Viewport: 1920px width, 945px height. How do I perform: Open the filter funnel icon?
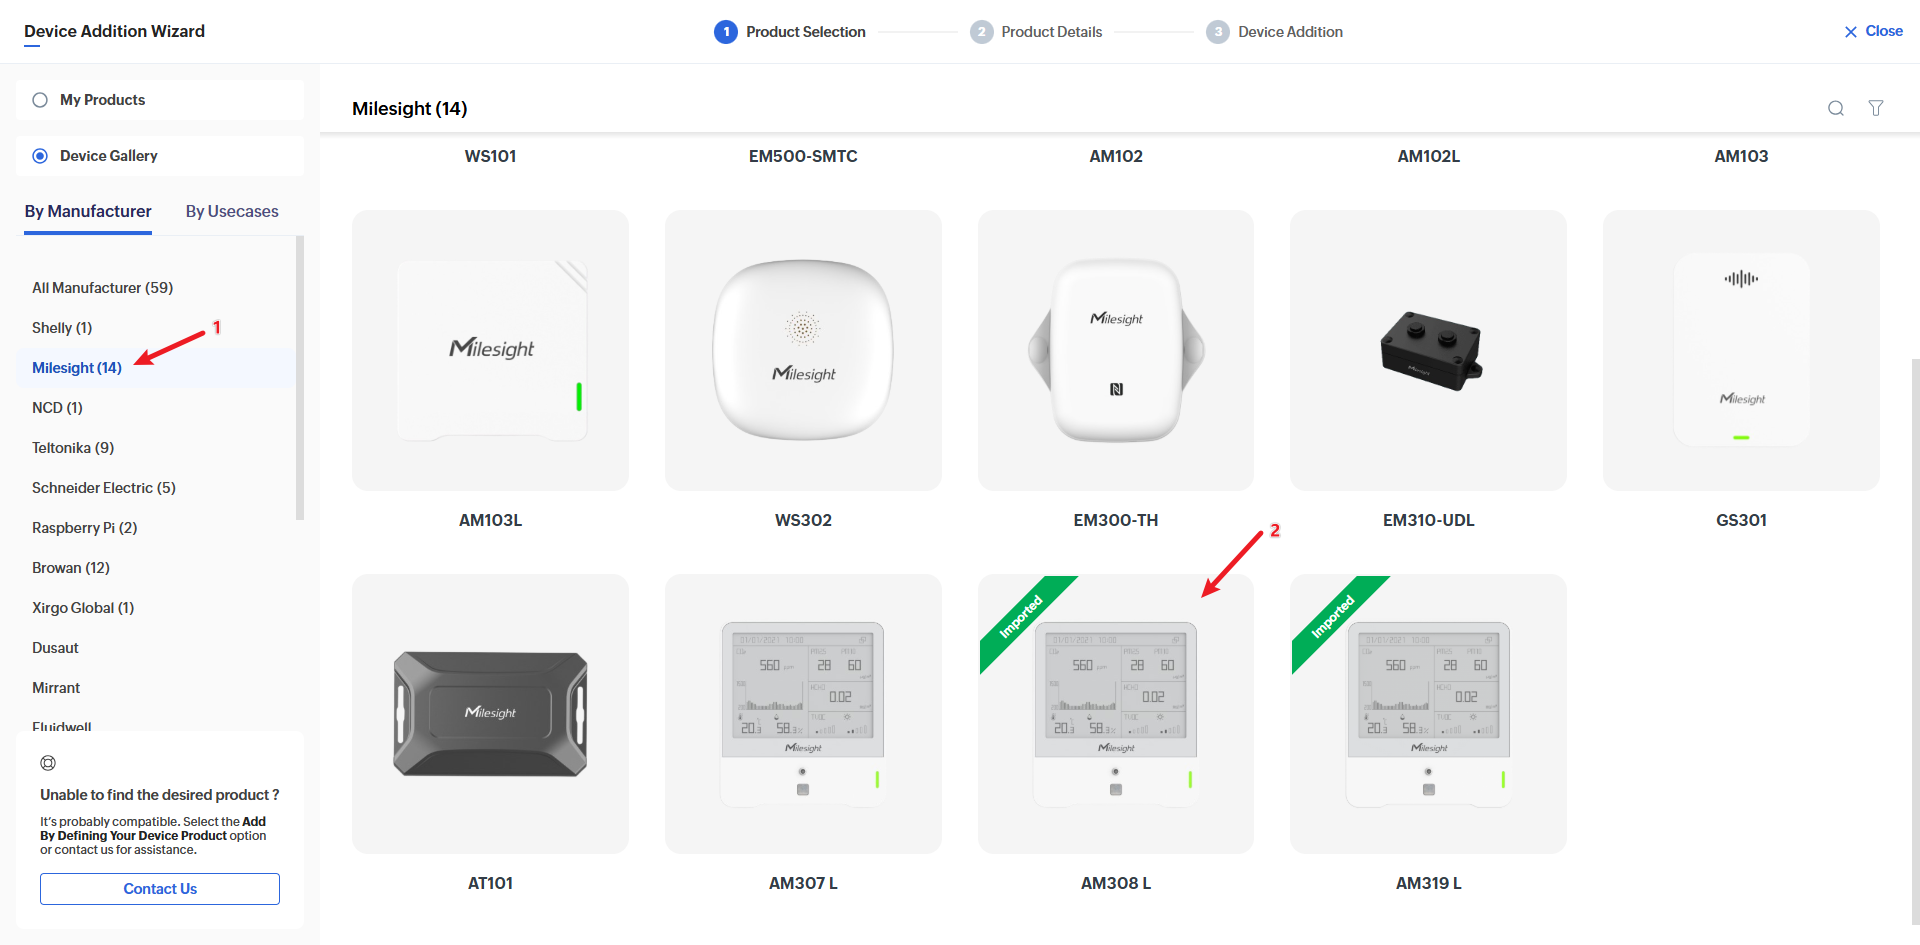[1876, 108]
